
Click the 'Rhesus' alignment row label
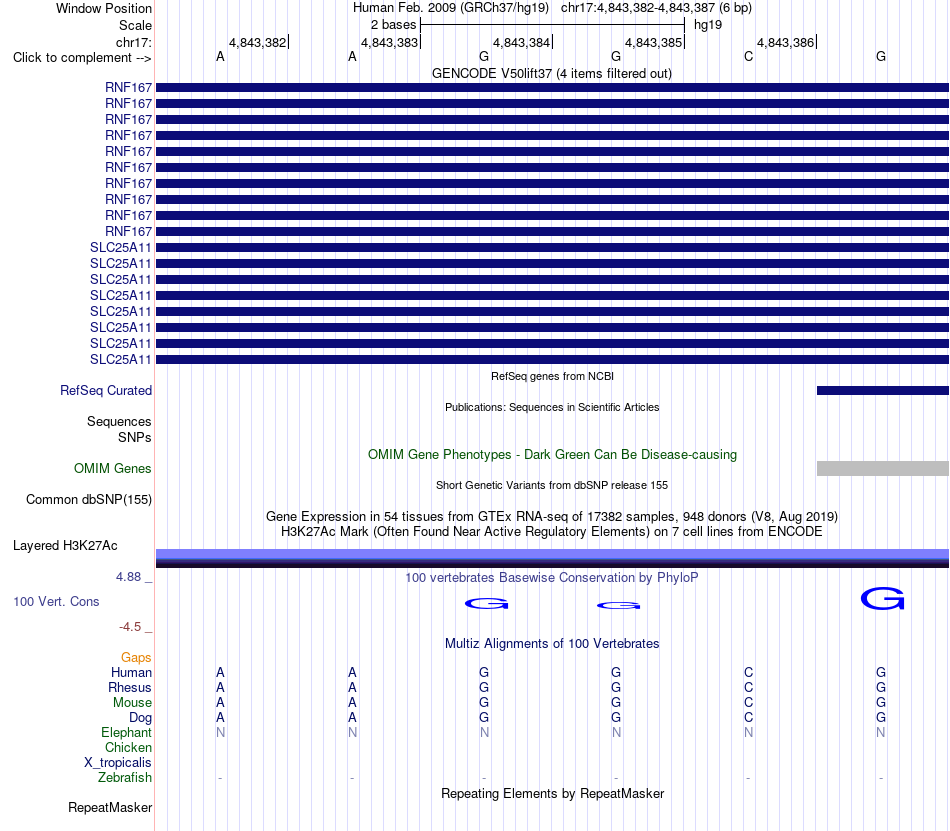[x=130, y=687]
